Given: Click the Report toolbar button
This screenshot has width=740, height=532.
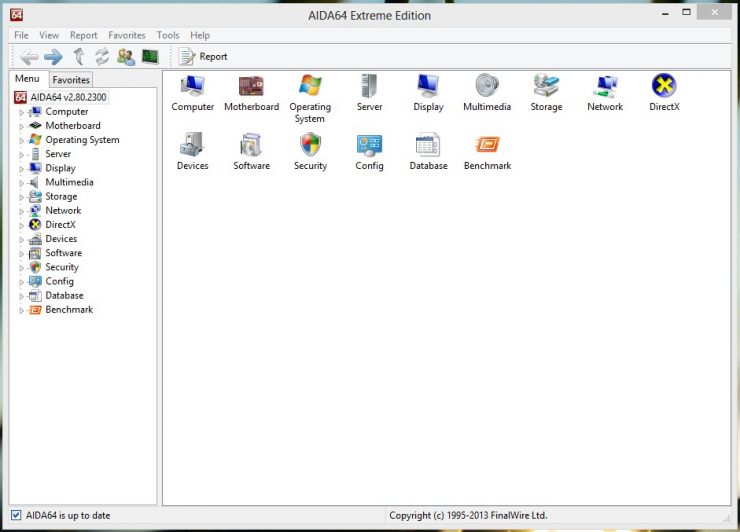Looking at the screenshot, I should pos(203,57).
